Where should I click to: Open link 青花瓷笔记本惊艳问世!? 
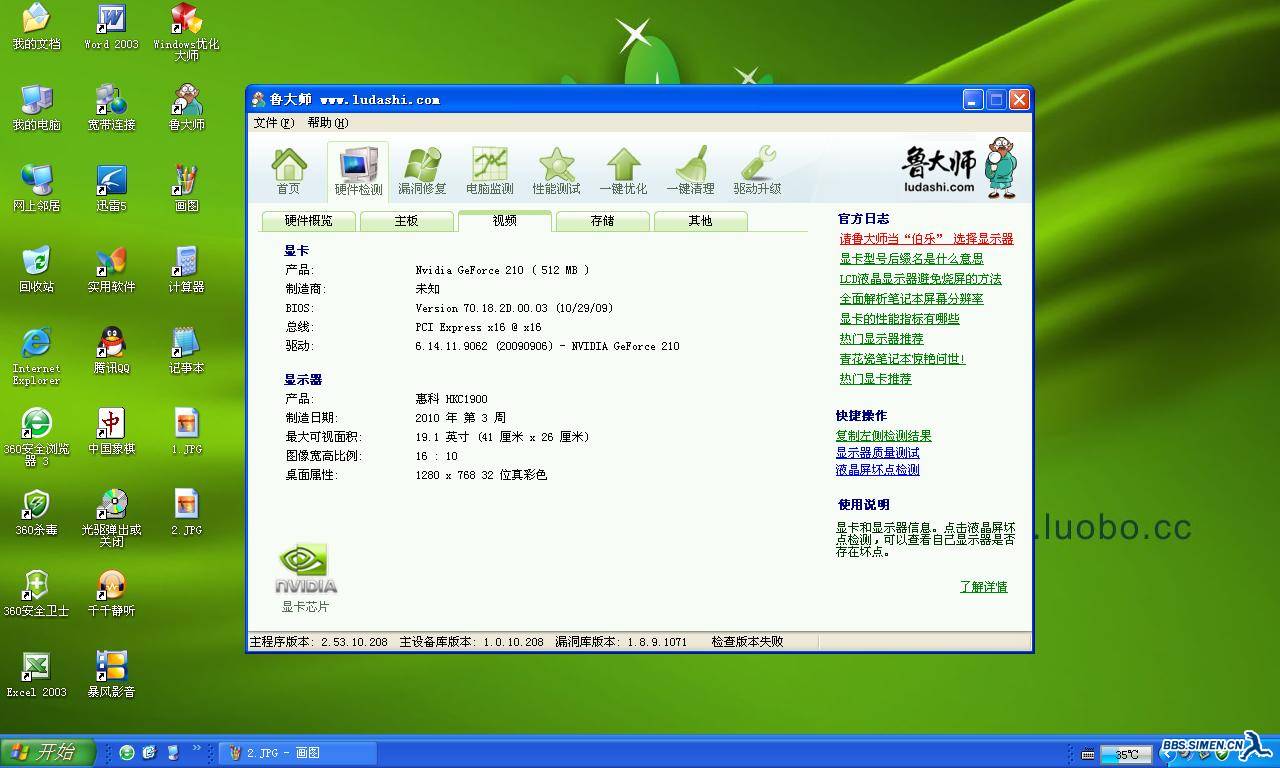902,359
